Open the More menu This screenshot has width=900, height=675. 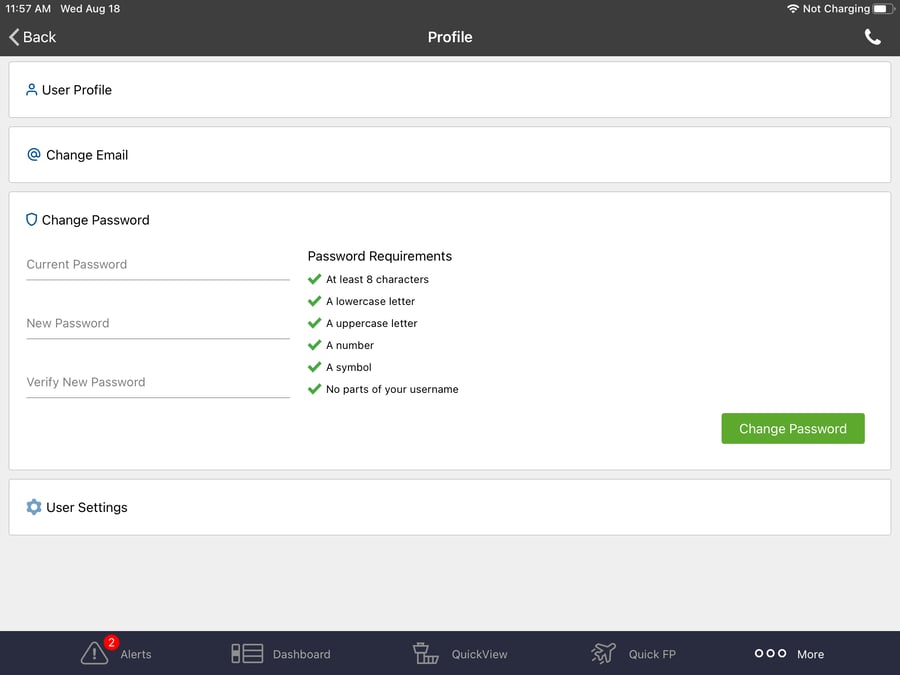[789, 652]
